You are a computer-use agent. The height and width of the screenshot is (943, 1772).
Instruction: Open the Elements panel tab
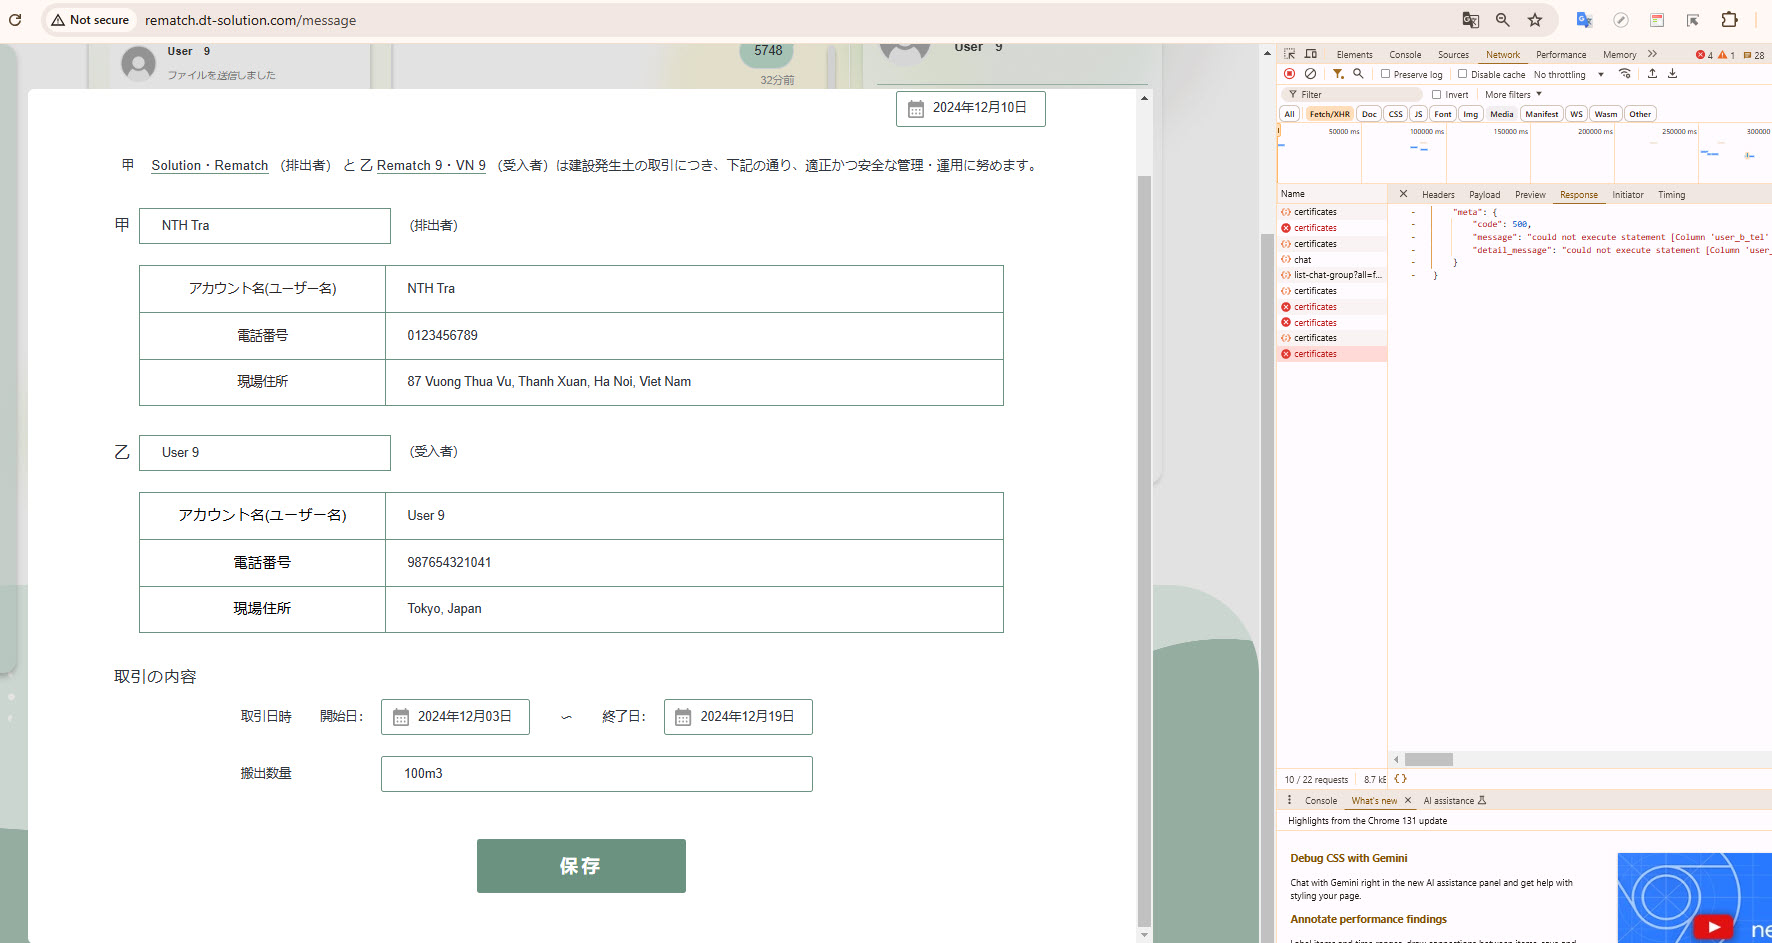[1354, 55]
